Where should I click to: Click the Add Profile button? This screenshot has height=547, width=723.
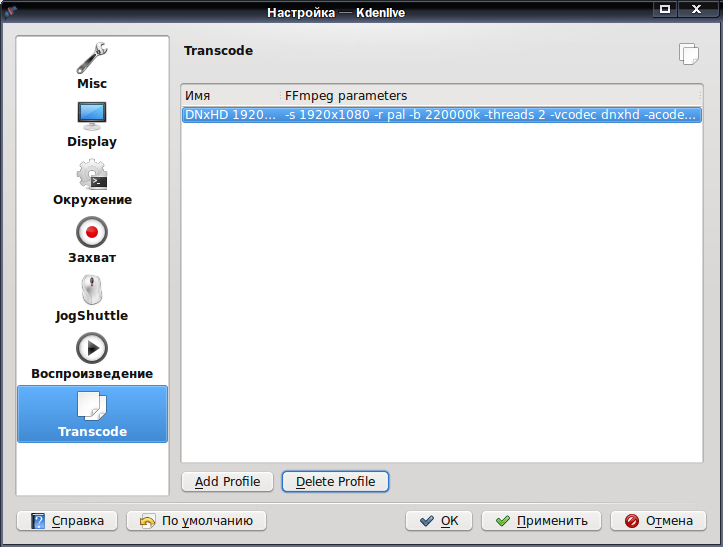tap(227, 482)
